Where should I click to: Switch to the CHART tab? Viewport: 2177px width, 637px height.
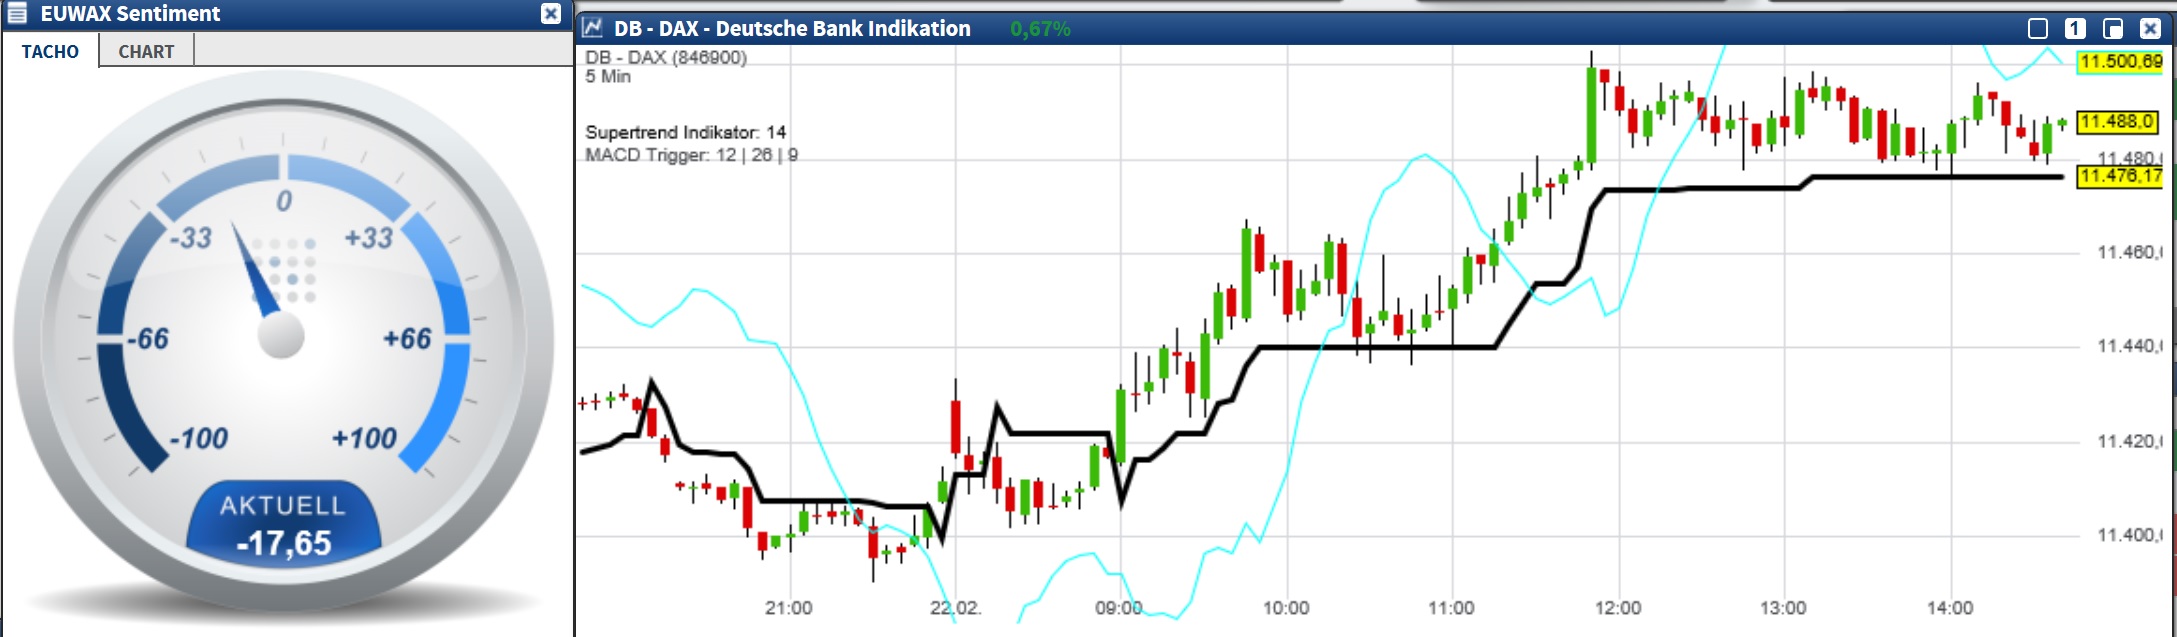[x=146, y=51]
